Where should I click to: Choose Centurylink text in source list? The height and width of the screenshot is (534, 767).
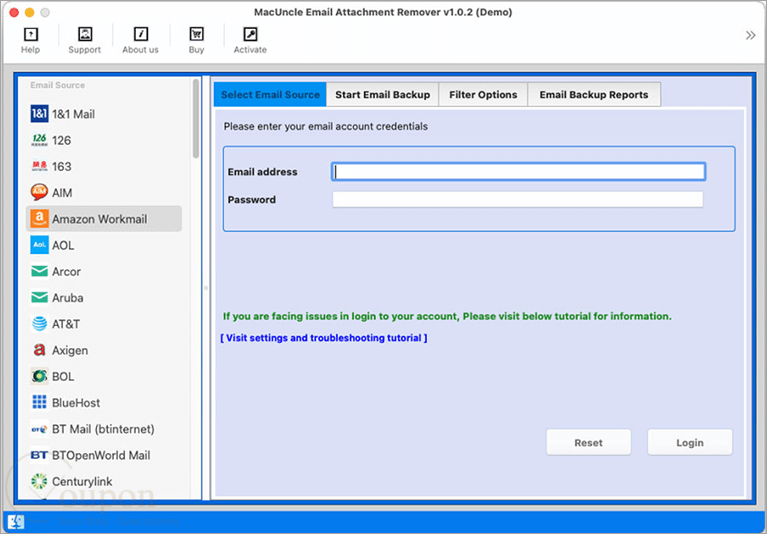(x=82, y=482)
